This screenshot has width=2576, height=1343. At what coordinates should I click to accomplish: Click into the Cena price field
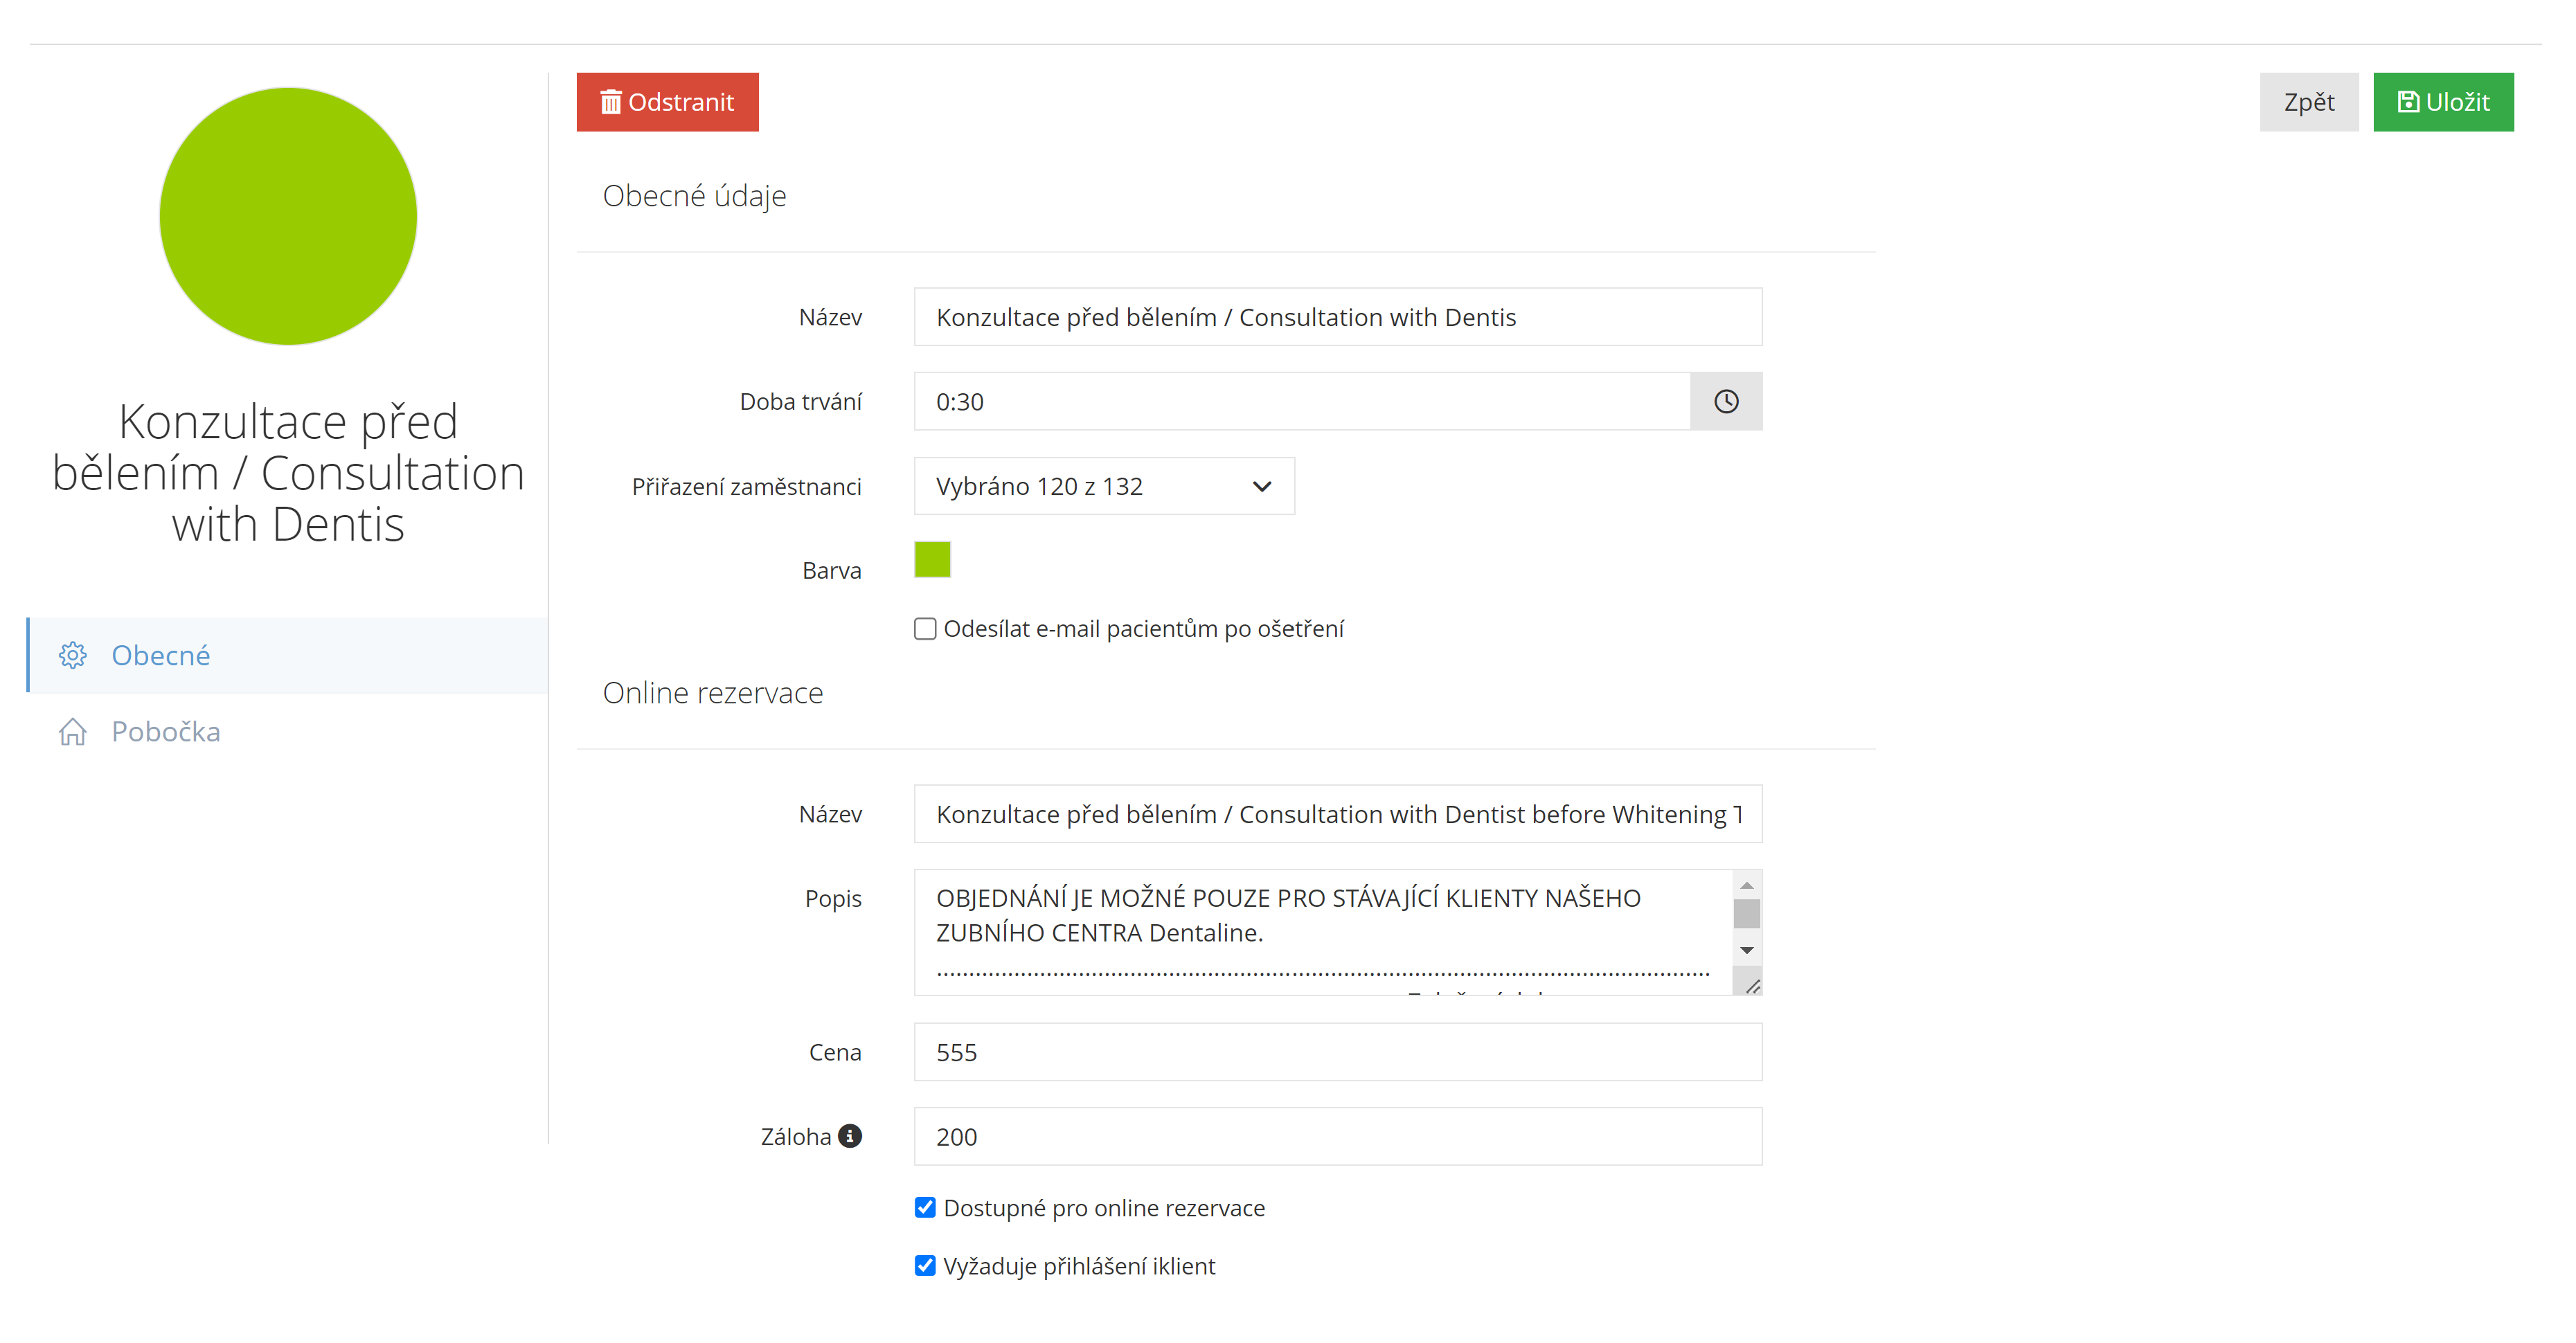pyautogui.click(x=1337, y=1052)
